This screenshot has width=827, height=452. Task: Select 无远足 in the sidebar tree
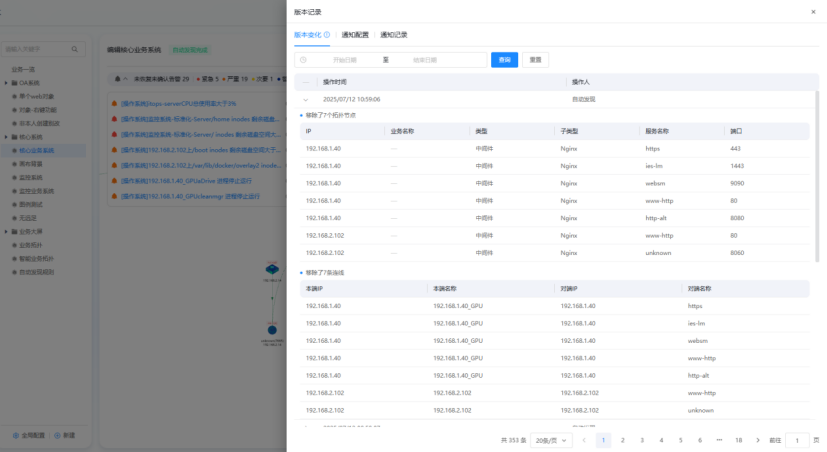27,218
